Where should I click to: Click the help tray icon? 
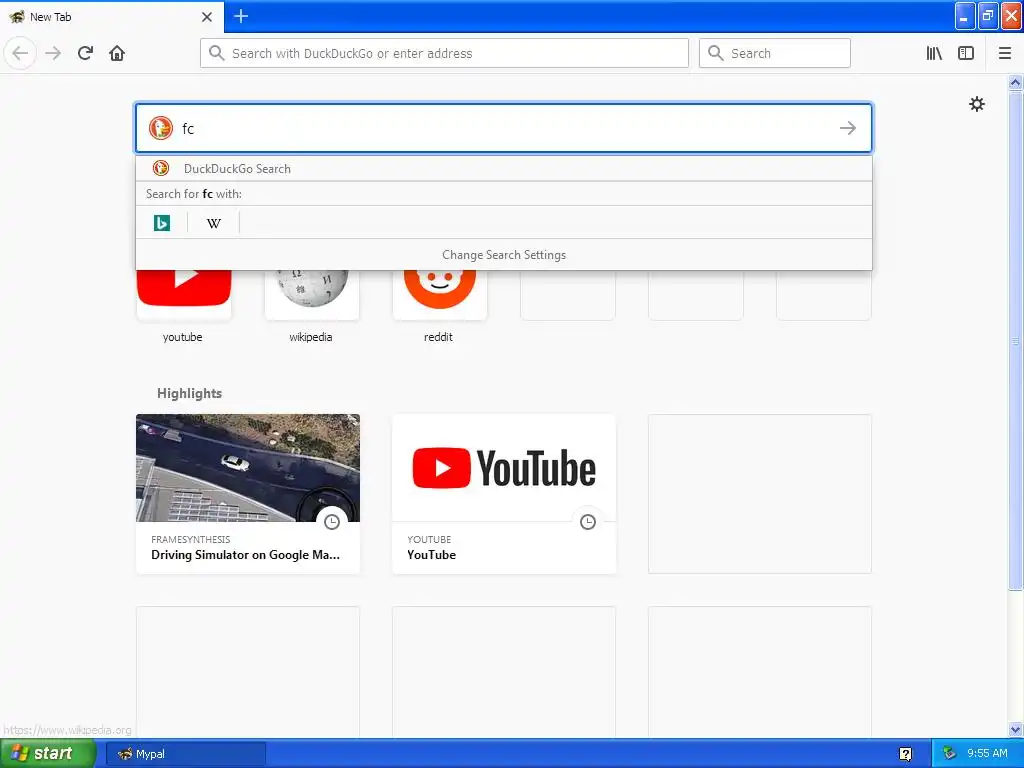click(x=905, y=754)
